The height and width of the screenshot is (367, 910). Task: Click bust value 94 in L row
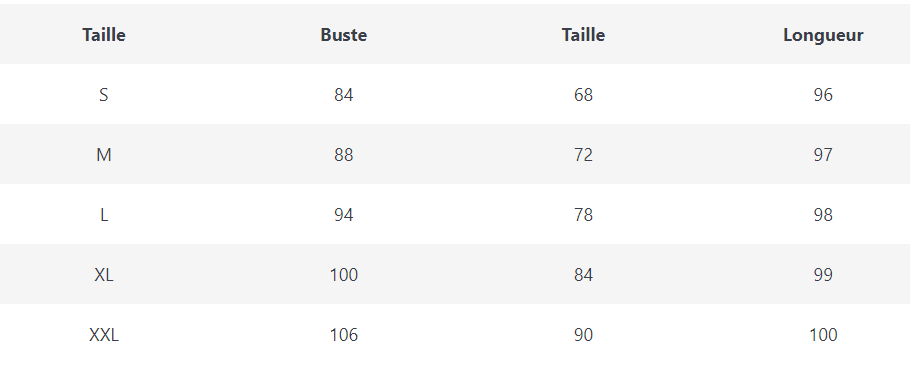coord(344,215)
